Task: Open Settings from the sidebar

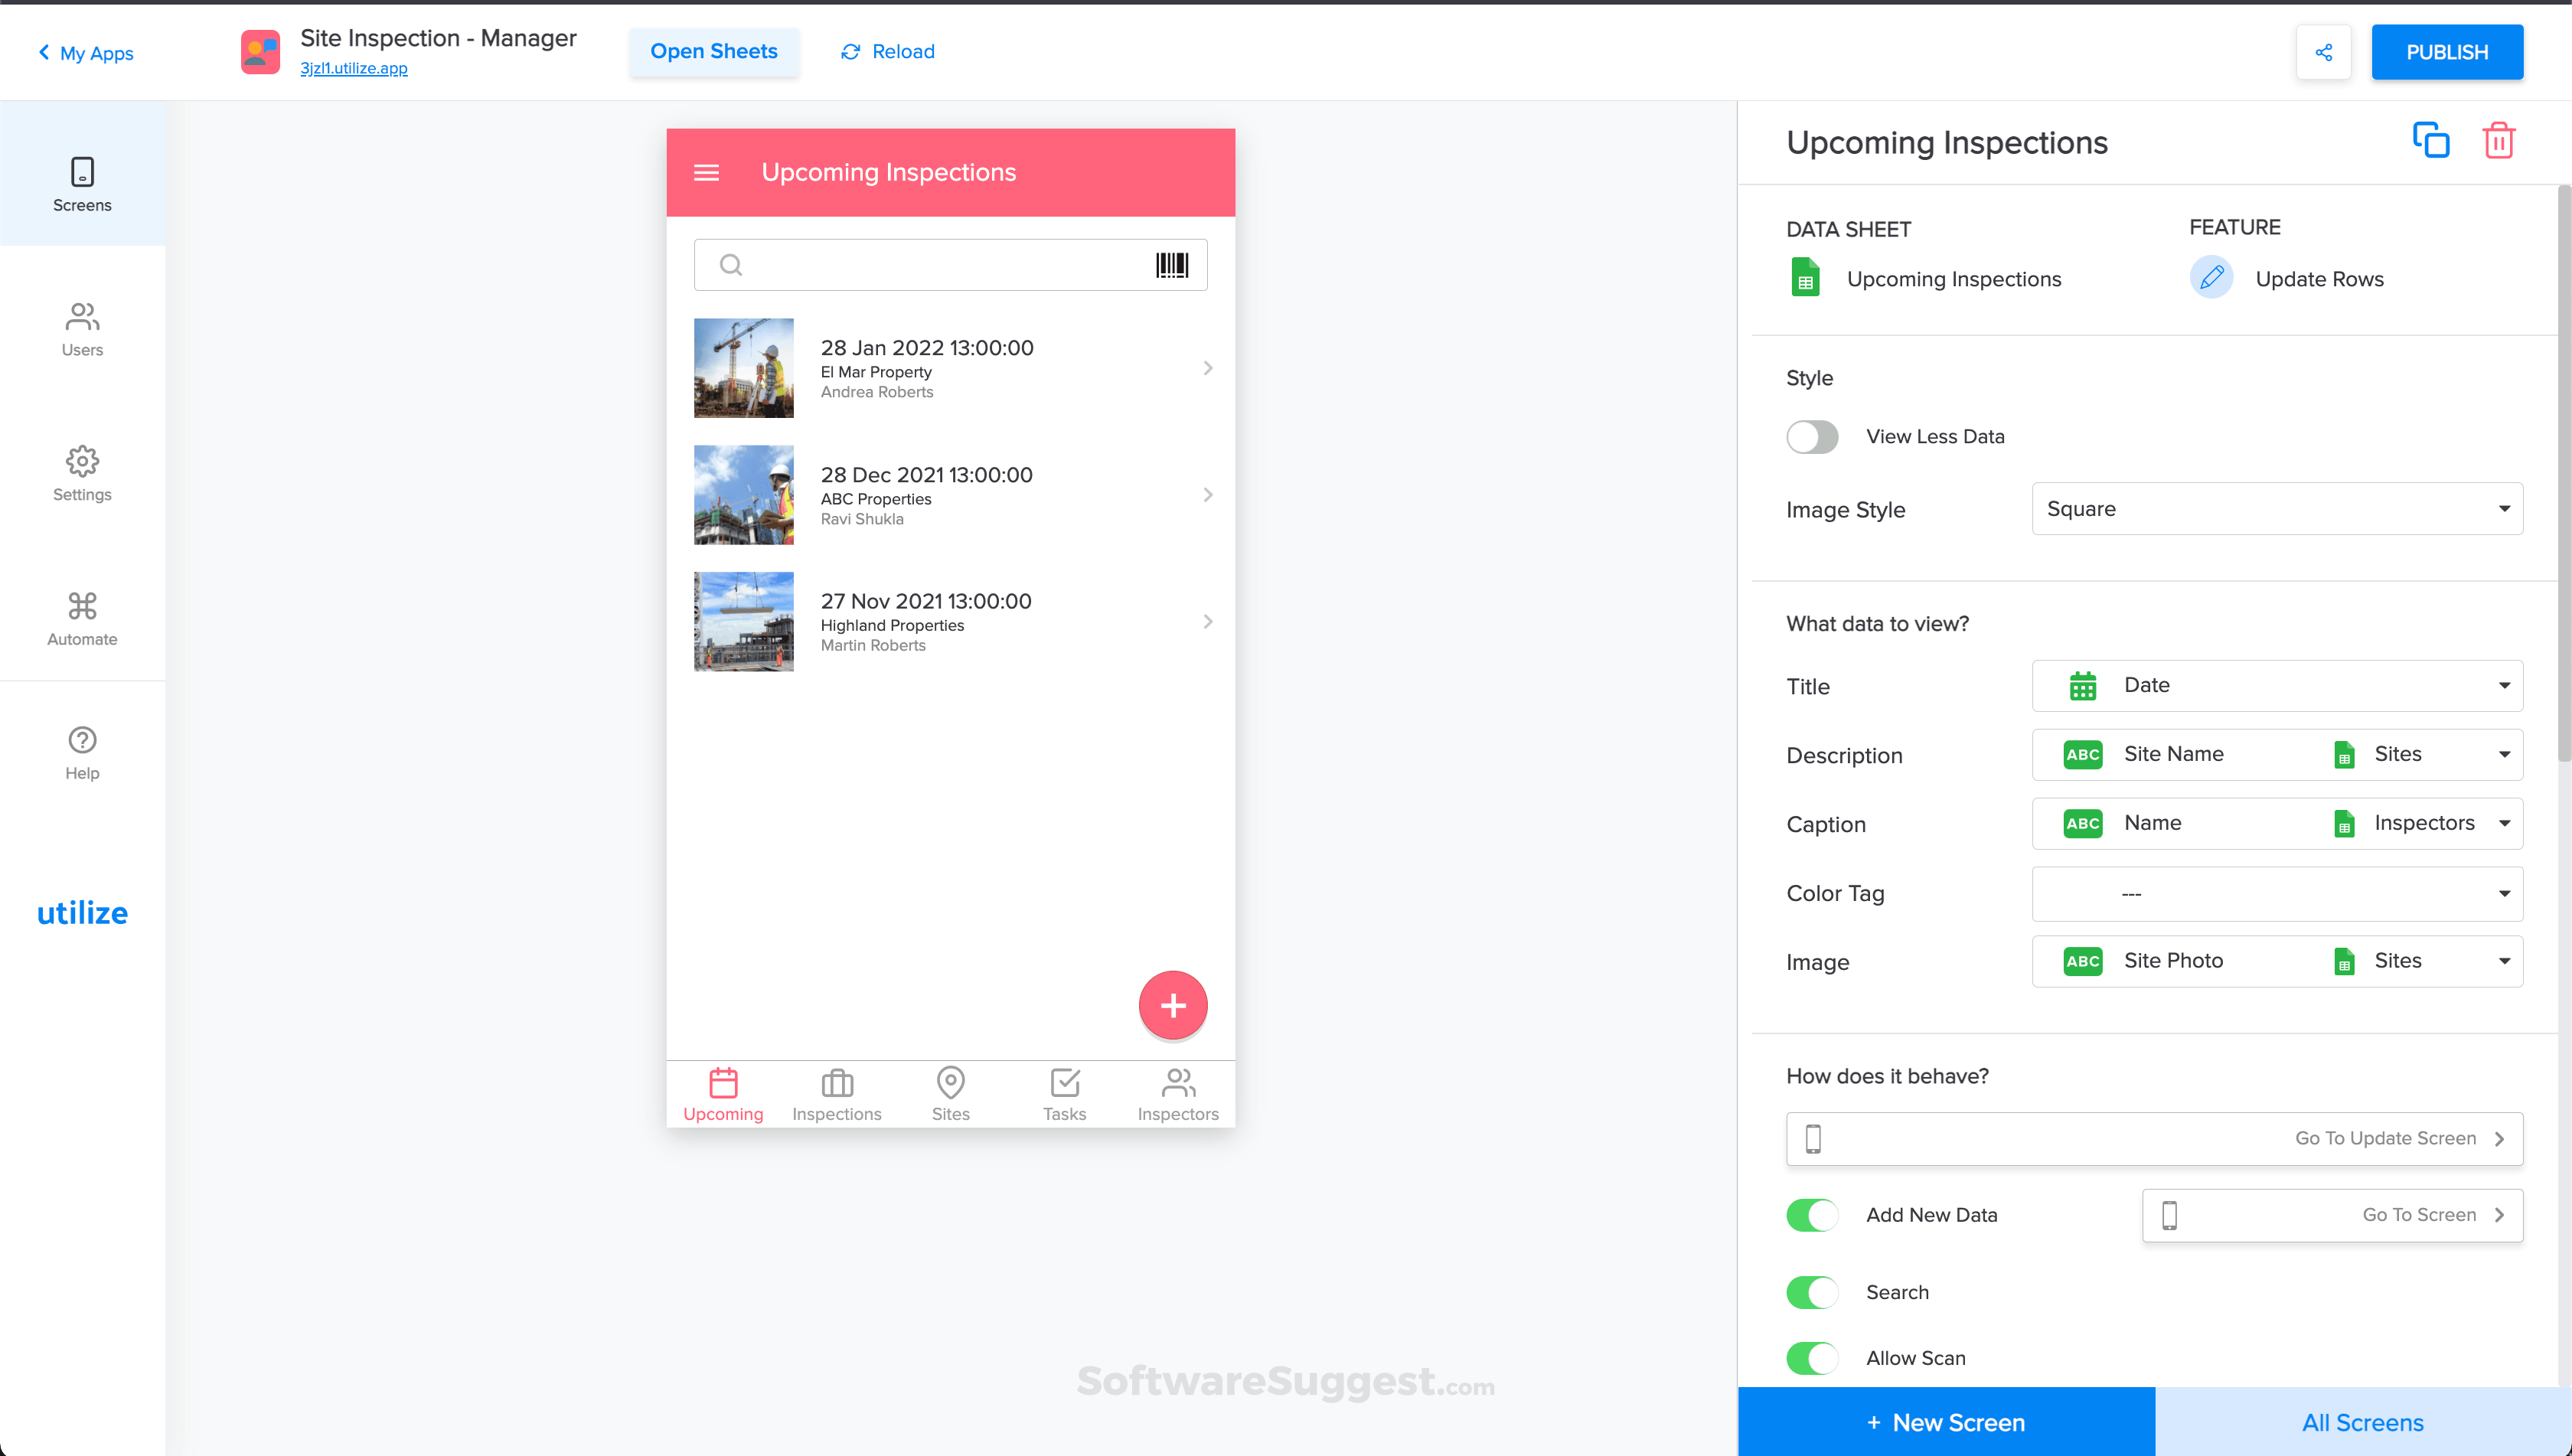Action: [x=82, y=472]
